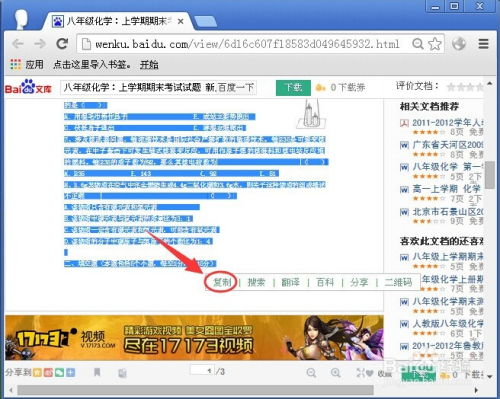The height and width of the screenshot is (399, 500).
Task: Choose 复制 in the selection popup menu
Action: pos(222,282)
